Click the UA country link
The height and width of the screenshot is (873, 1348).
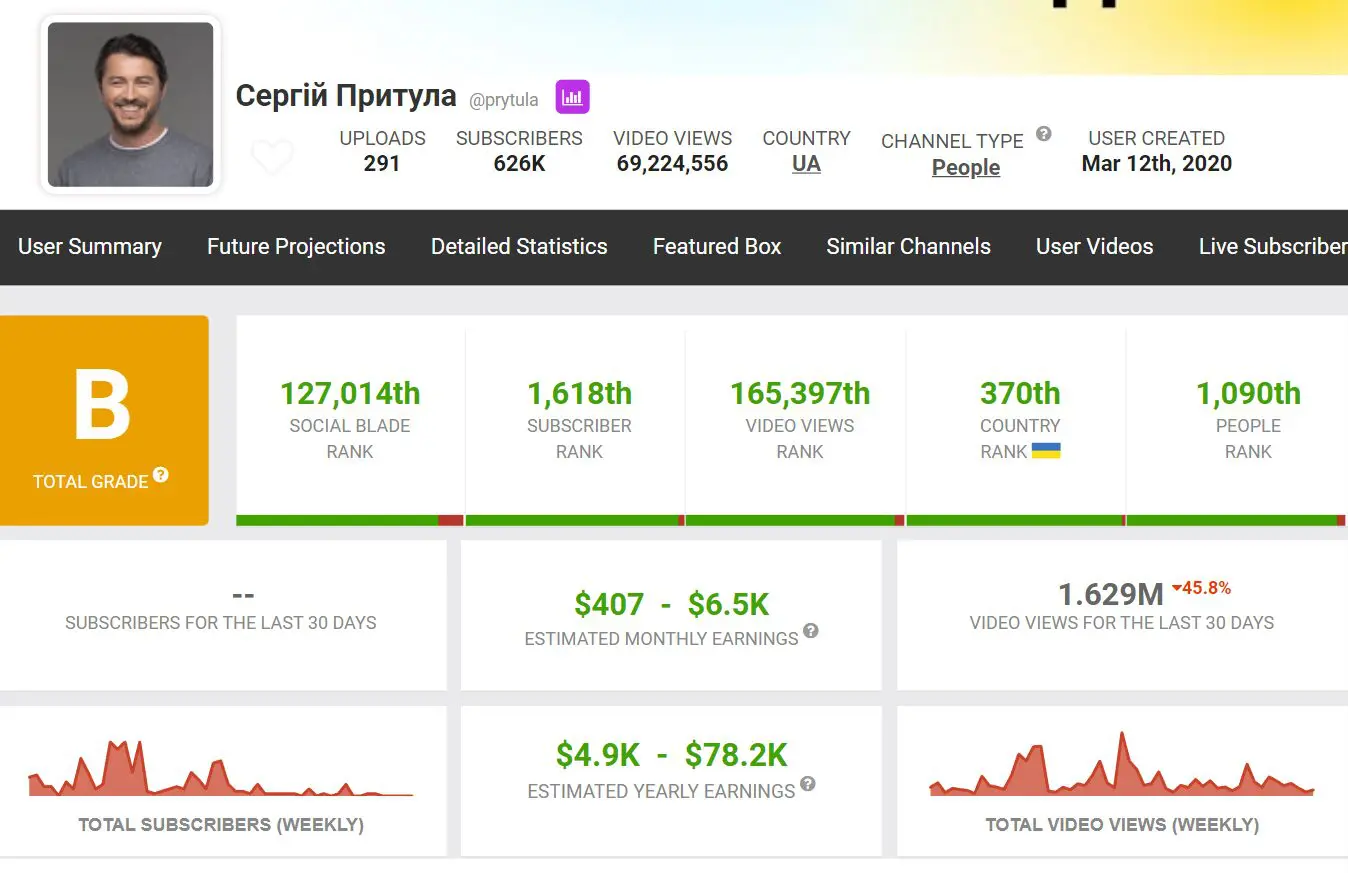[x=806, y=164]
